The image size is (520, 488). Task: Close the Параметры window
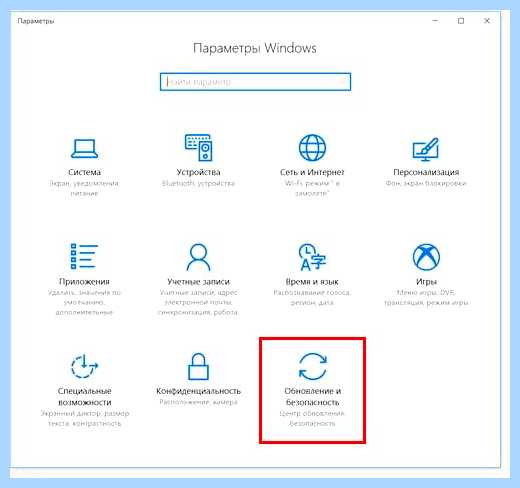tap(487, 21)
